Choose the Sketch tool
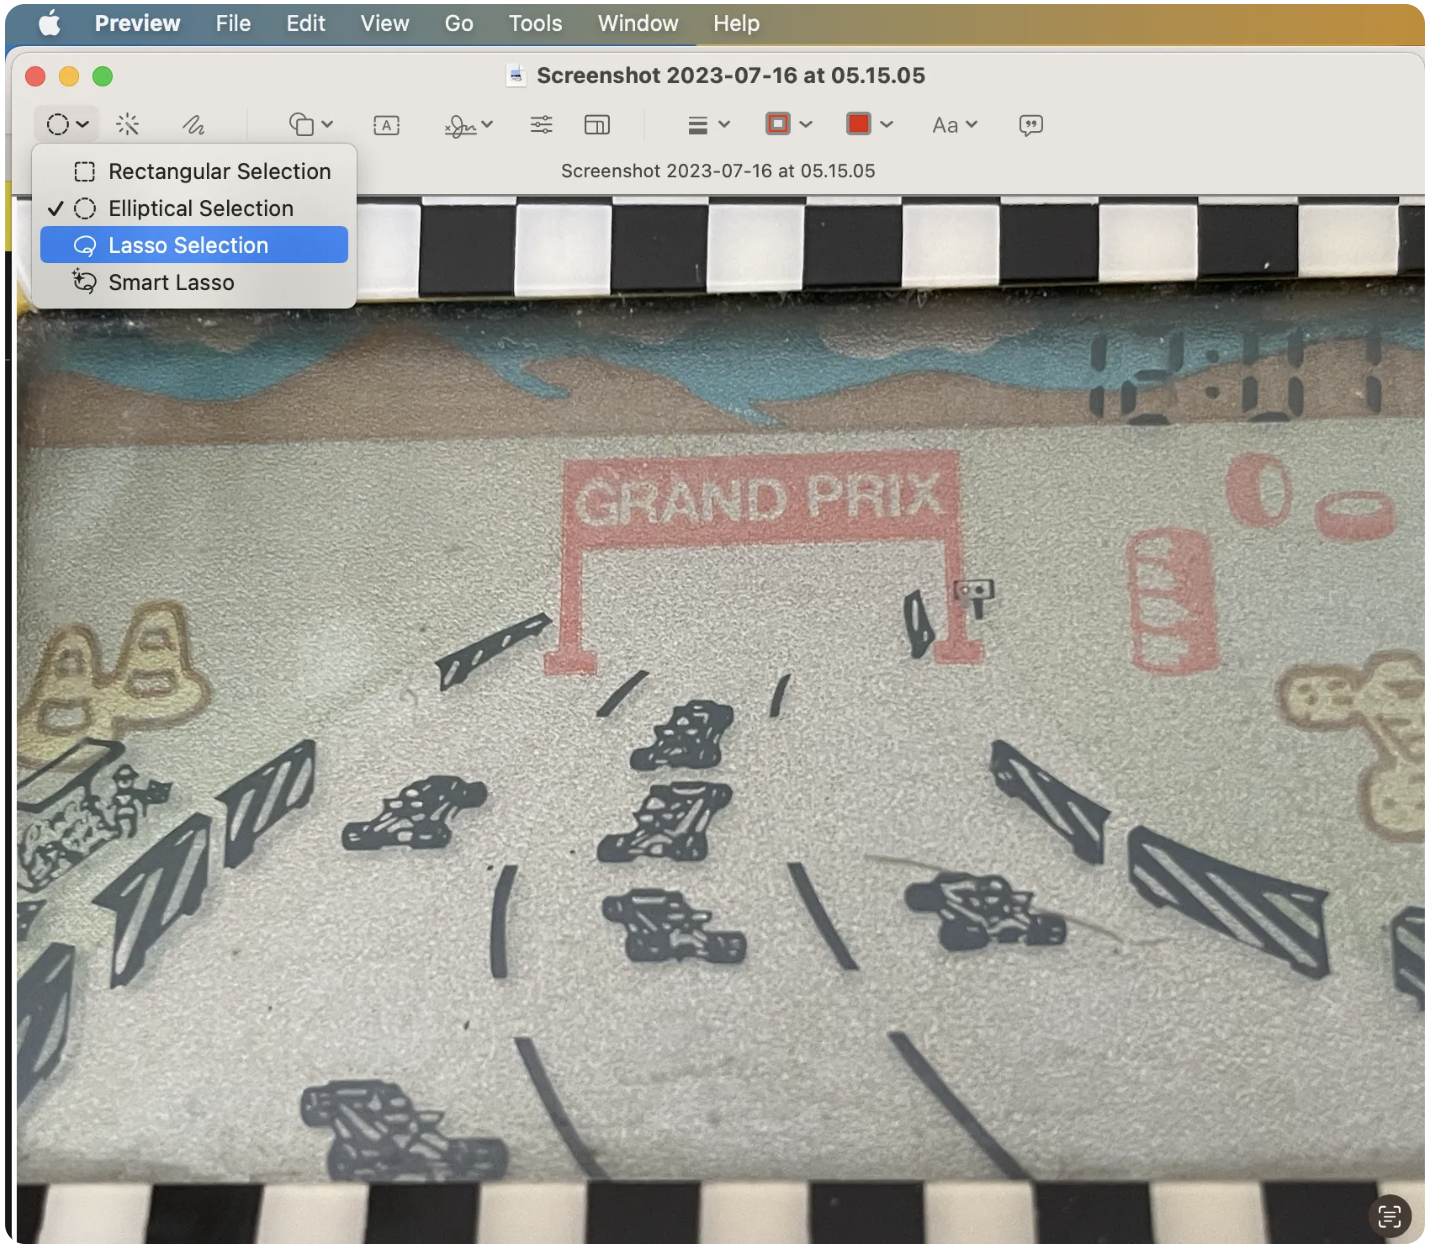Viewport: 1430px width, 1246px height. (194, 124)
